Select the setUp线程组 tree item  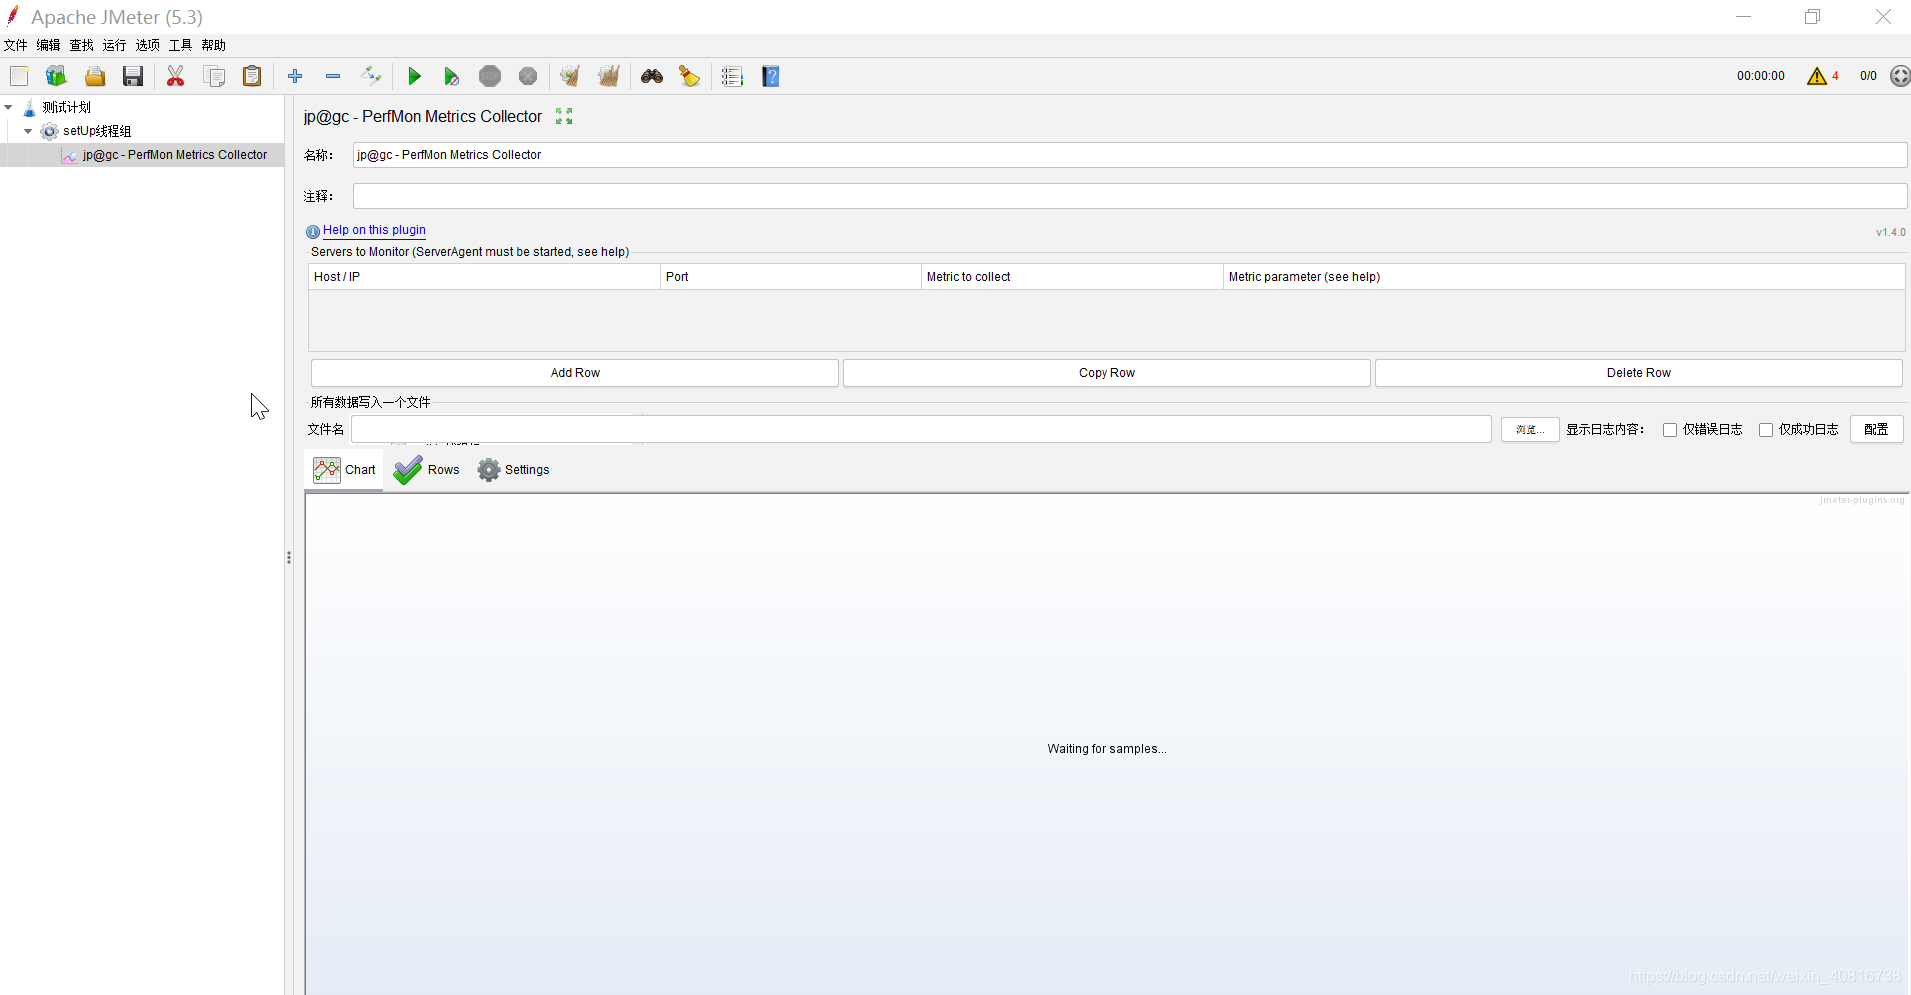pos(97,131)
